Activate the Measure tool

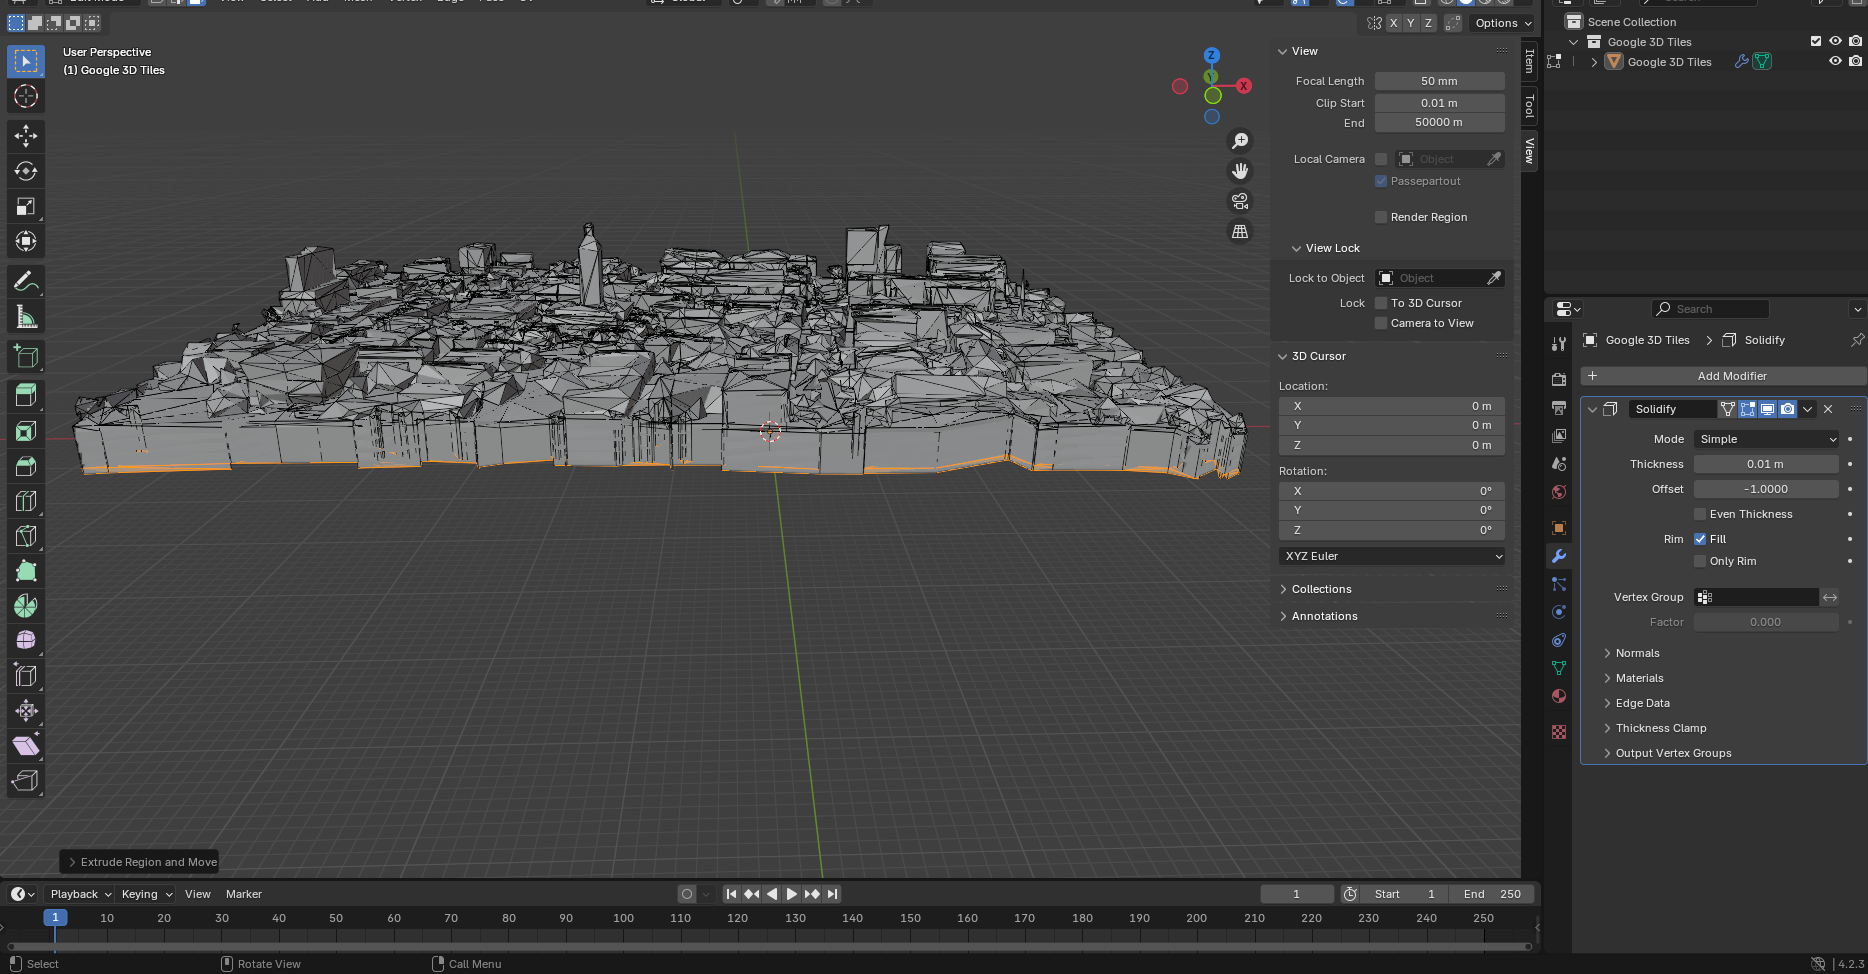(26, 318)
